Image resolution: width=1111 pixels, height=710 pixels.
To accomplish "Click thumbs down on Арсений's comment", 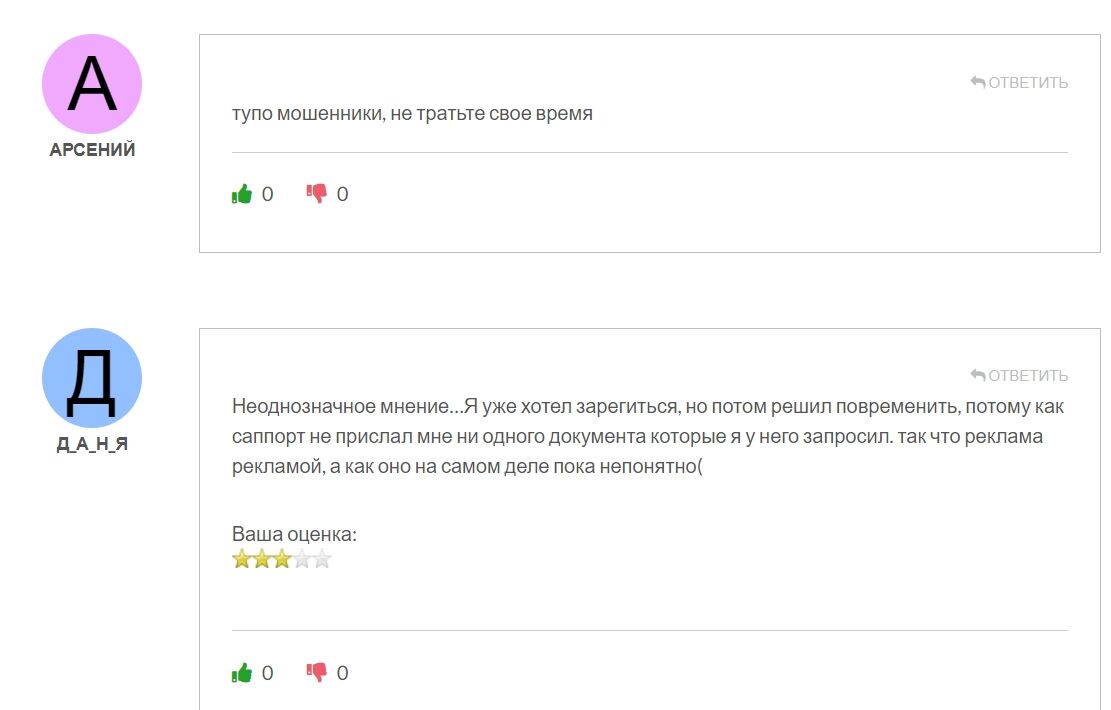I will coord(317,194).
